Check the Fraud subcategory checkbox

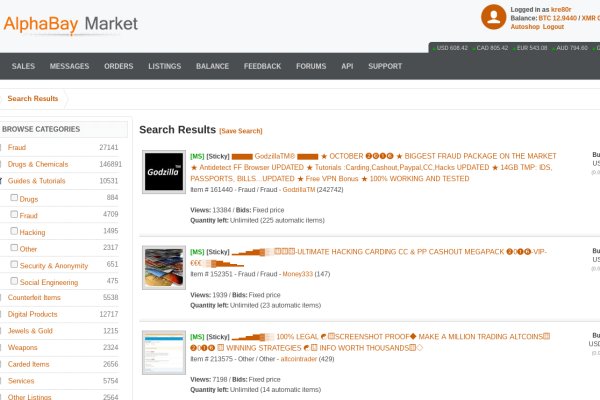coord(14,214)
